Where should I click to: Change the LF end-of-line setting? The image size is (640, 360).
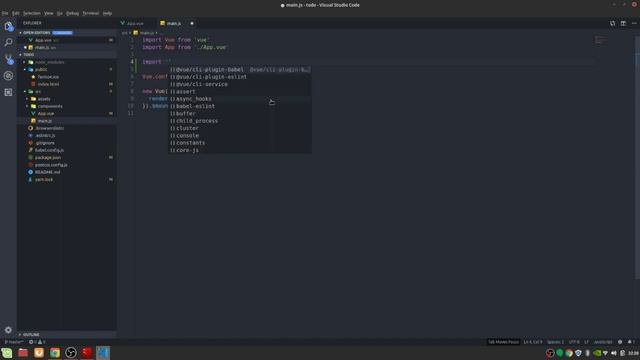click(x=586, y=342)
